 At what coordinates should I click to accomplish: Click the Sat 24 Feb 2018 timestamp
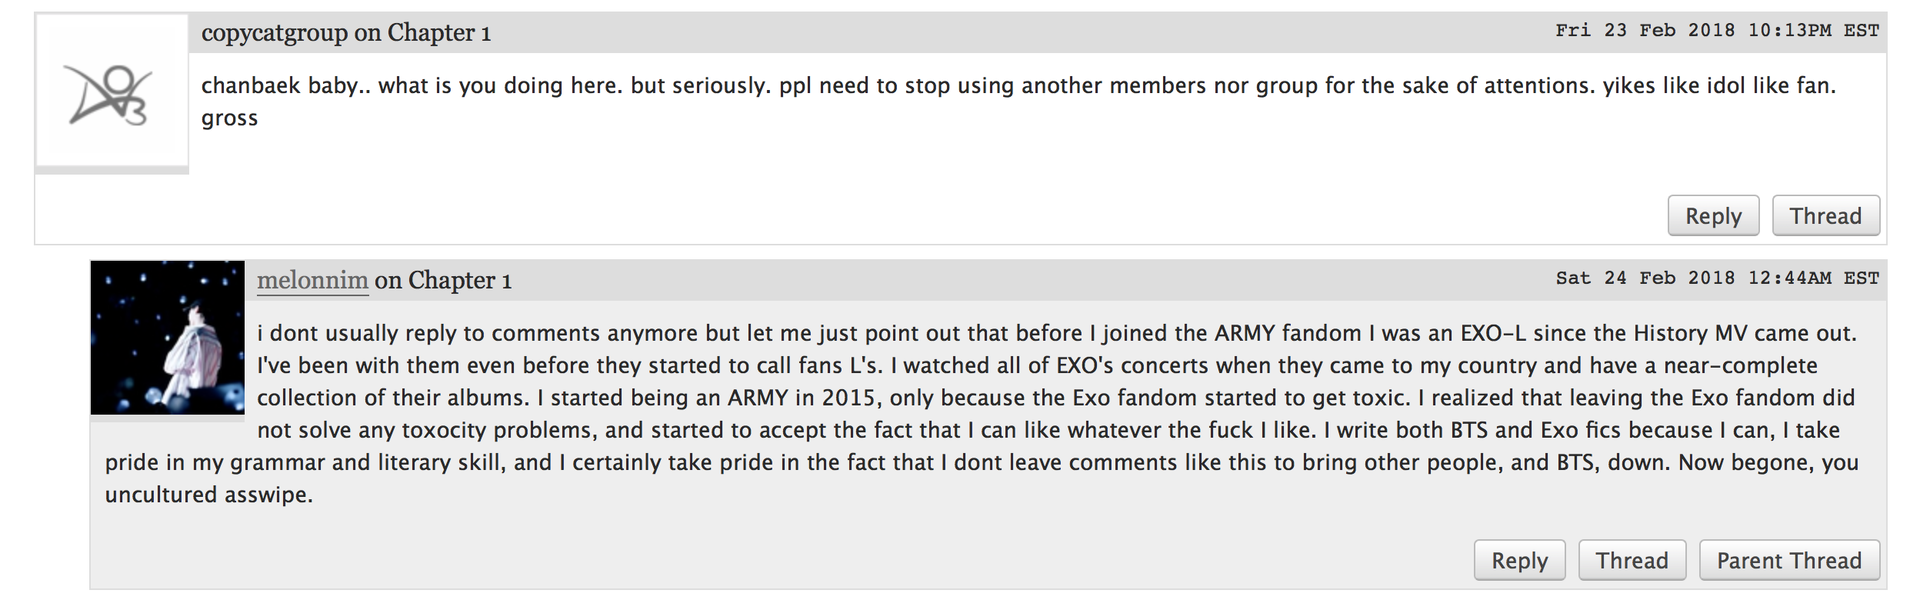click(1717, 278)
